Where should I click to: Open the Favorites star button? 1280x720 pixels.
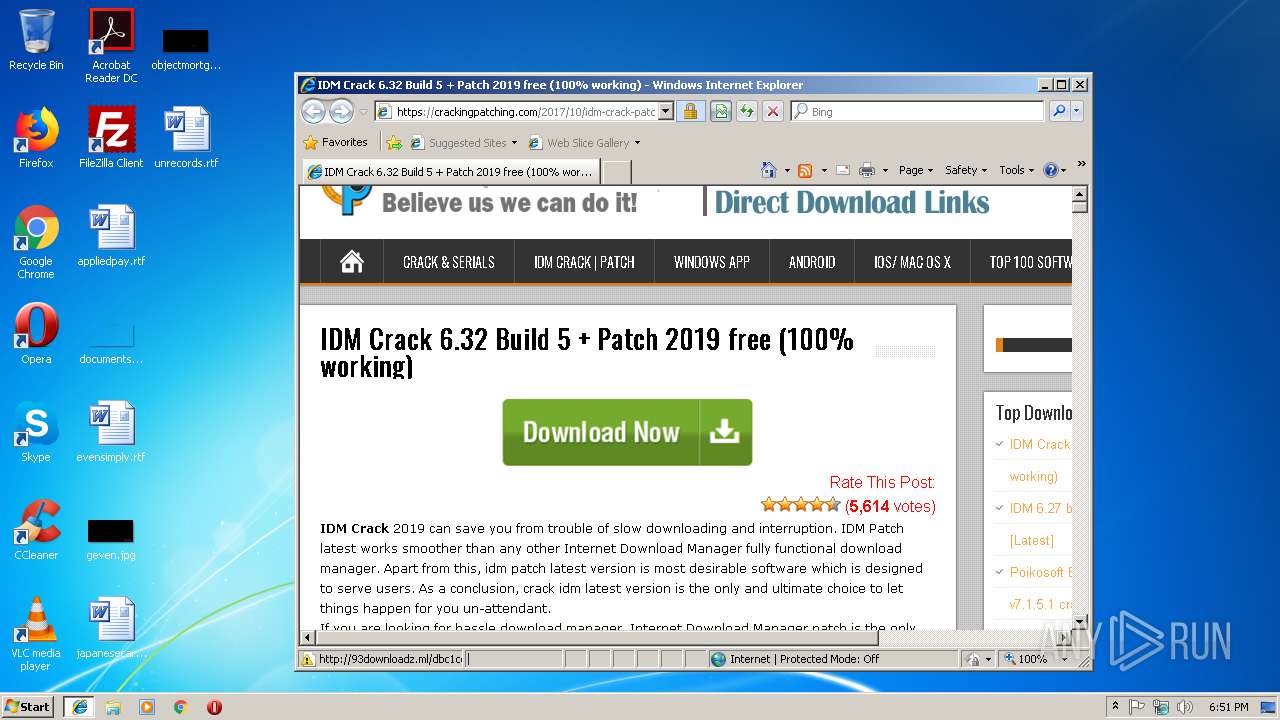click(x=335, y=142)
